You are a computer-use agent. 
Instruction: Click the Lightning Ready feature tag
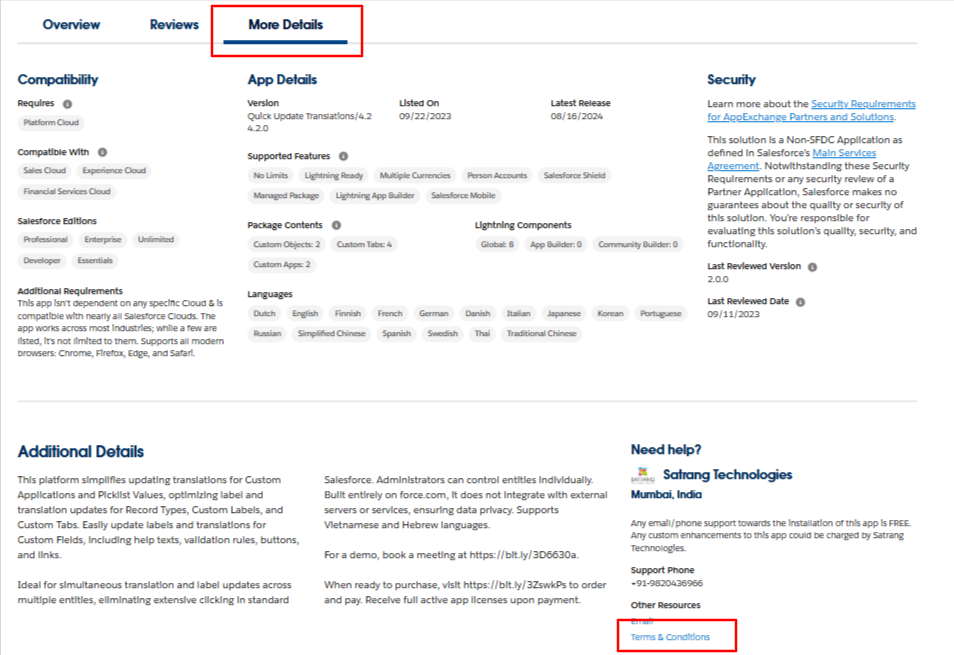tap(333, 175)
